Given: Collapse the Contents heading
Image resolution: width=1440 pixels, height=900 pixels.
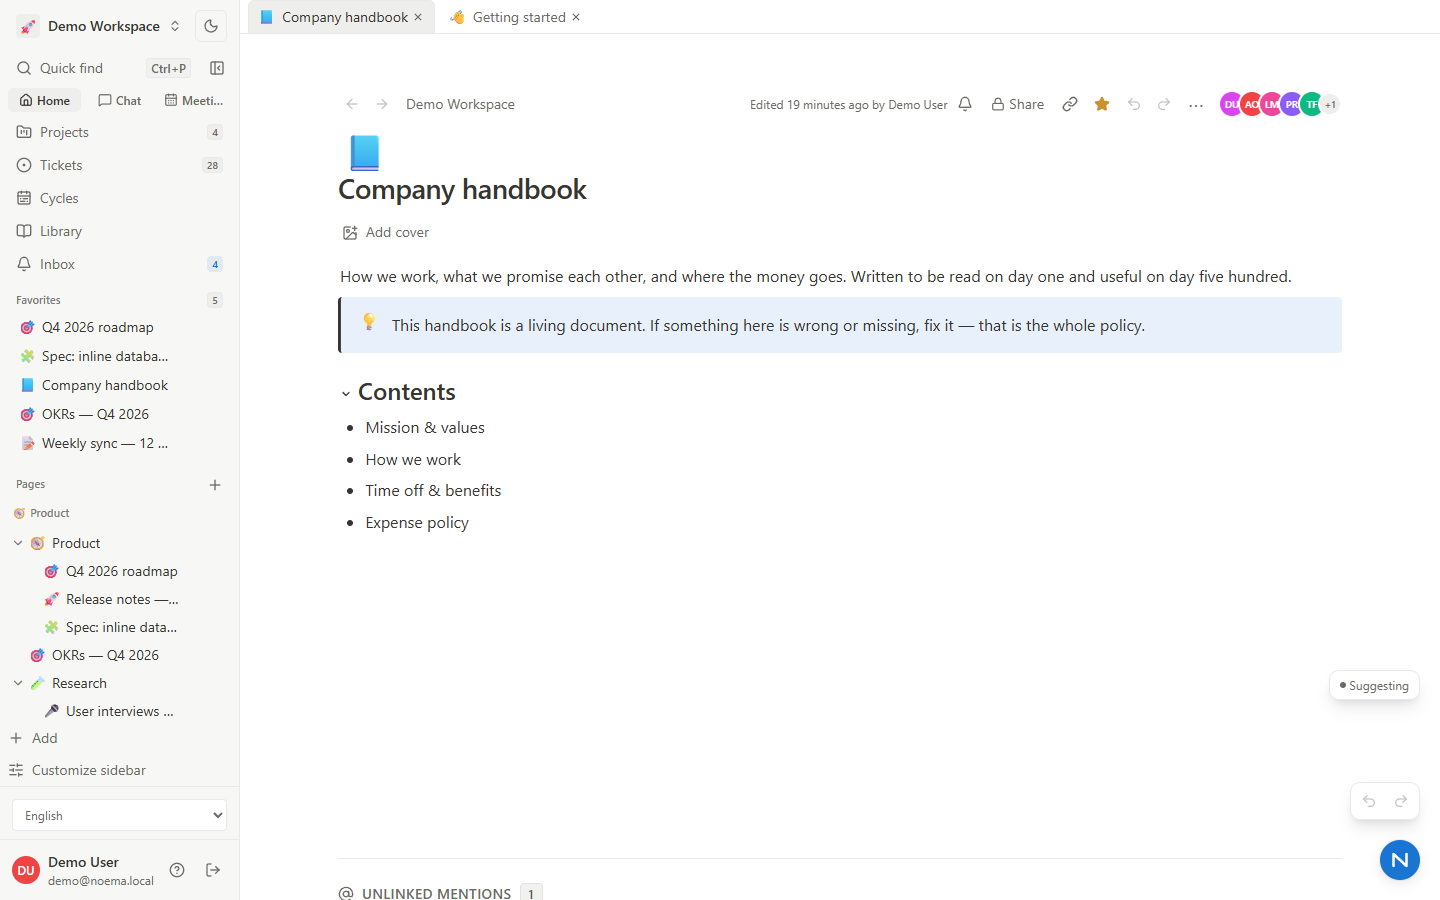Looking at the screenshot, I should click(346, 394).
